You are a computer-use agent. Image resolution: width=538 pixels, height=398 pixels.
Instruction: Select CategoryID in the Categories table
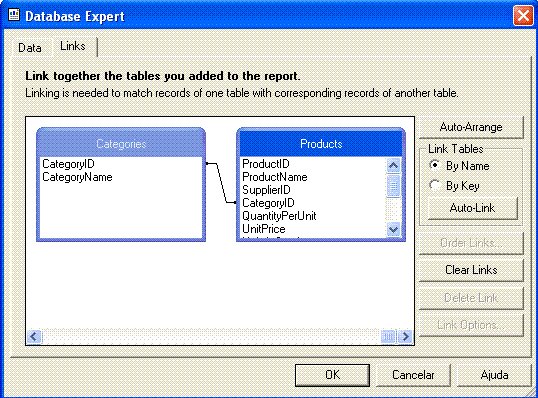click(68, 164)
